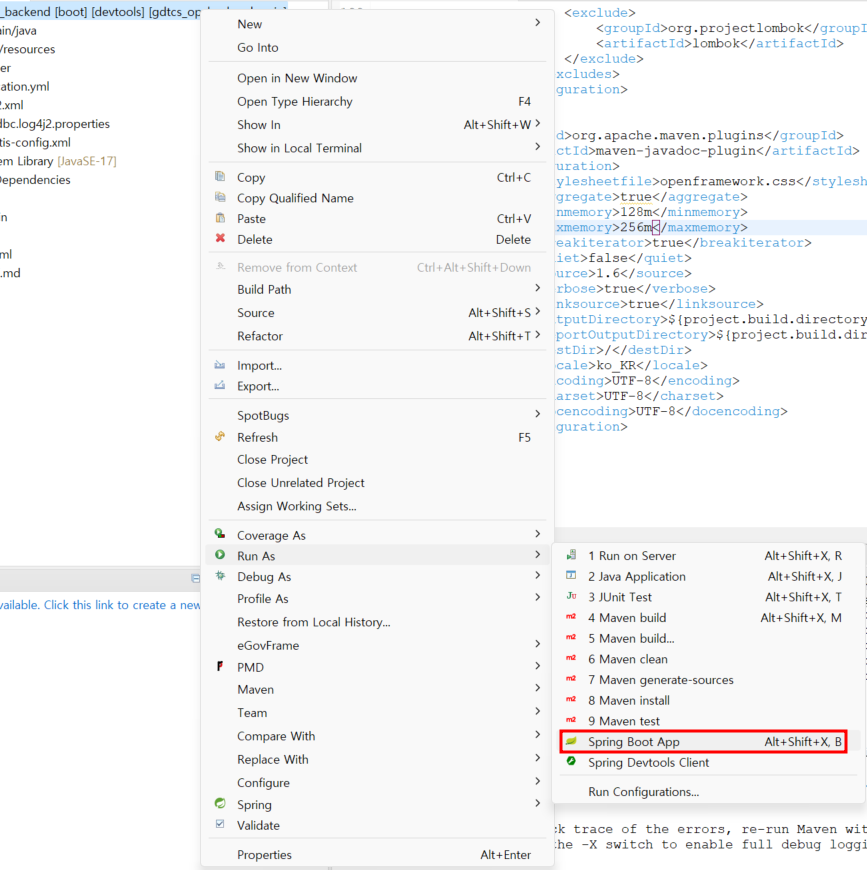Open Show in Local Terminal submenu

click(377, 148)
